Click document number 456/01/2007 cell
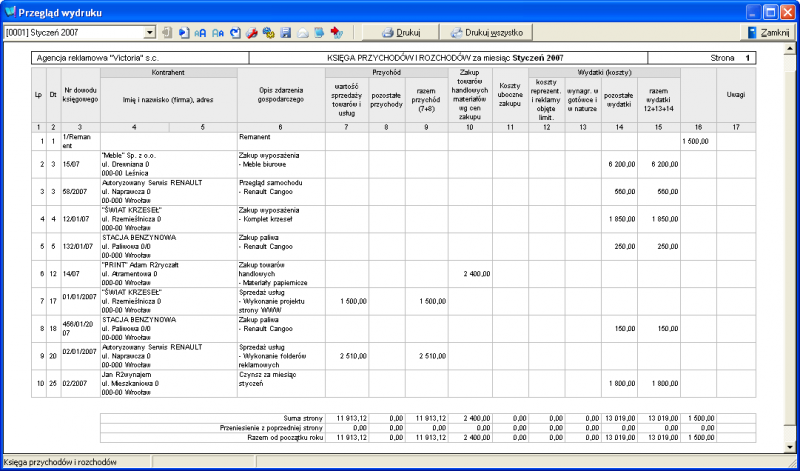Viewport: 800px width, 471px height. 81,329
